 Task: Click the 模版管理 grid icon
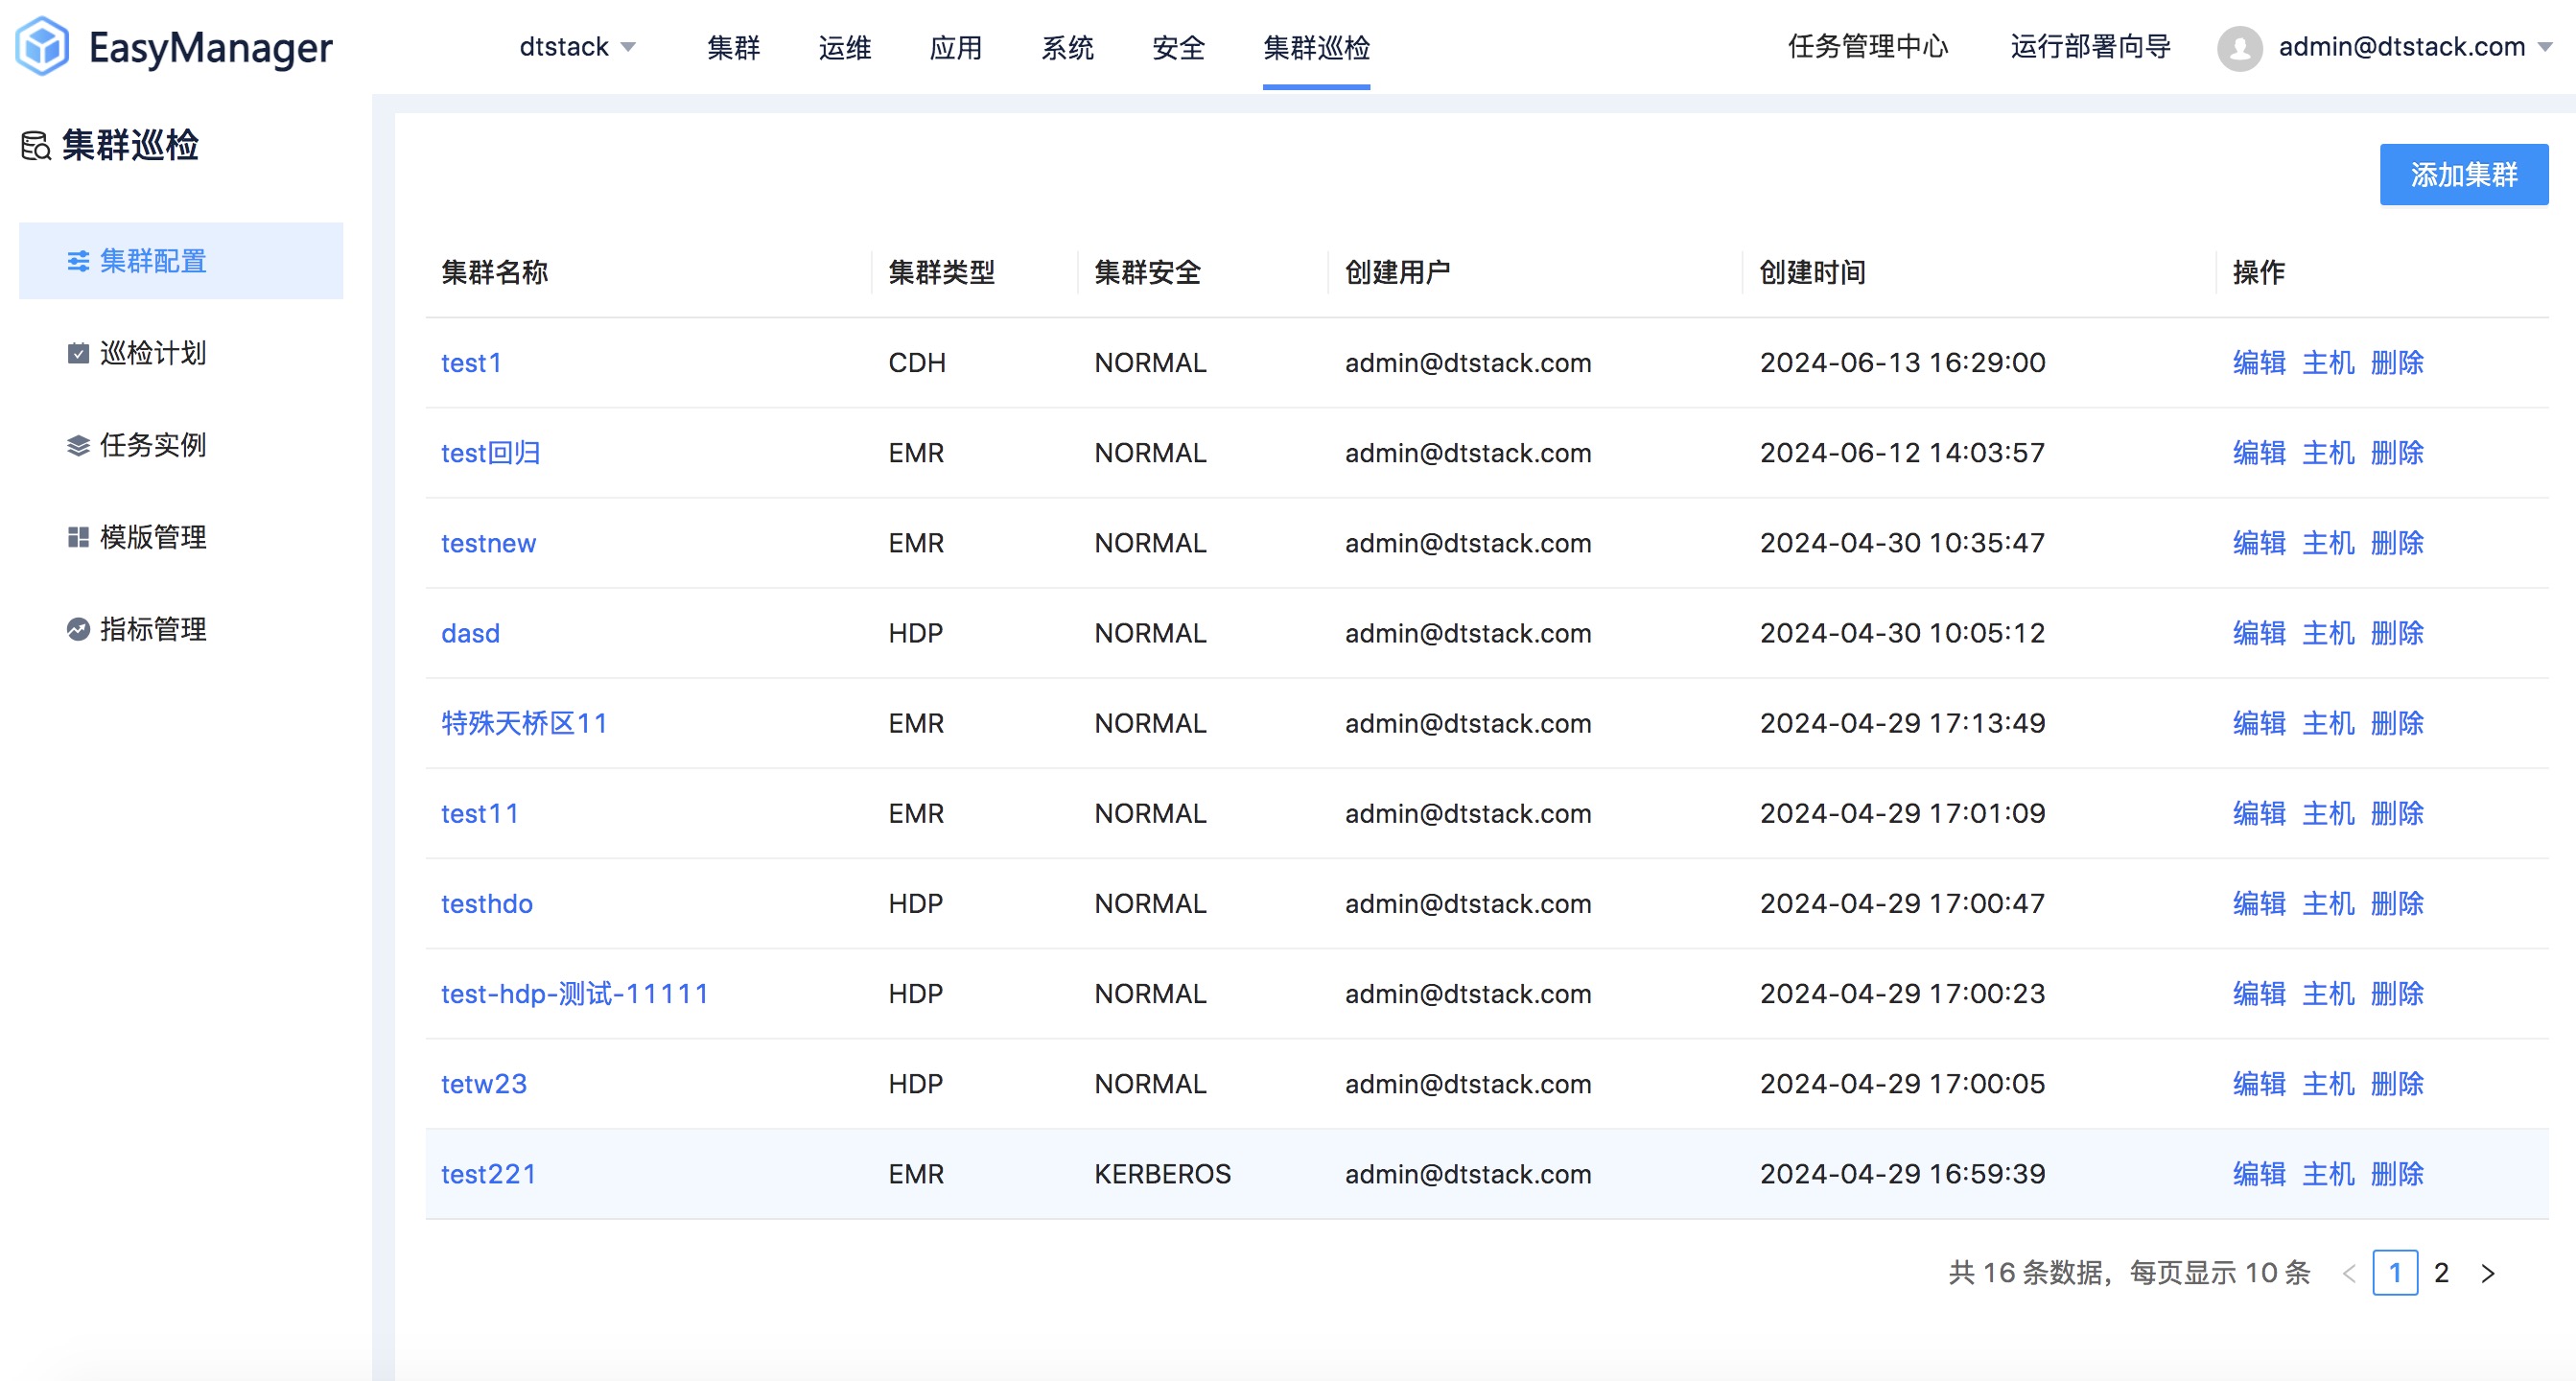(78, 537)
